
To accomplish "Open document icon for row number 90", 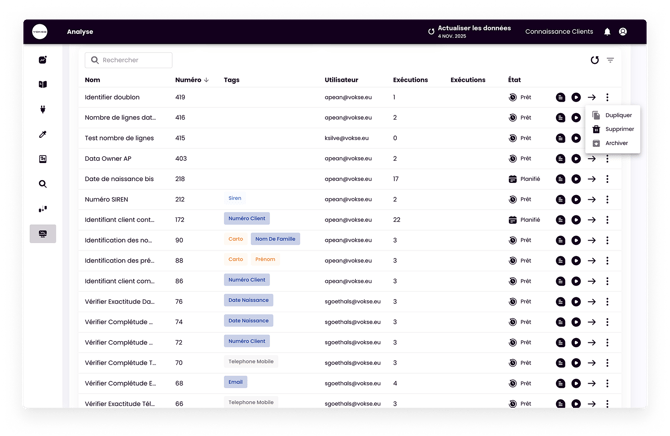I will [561, 240].
